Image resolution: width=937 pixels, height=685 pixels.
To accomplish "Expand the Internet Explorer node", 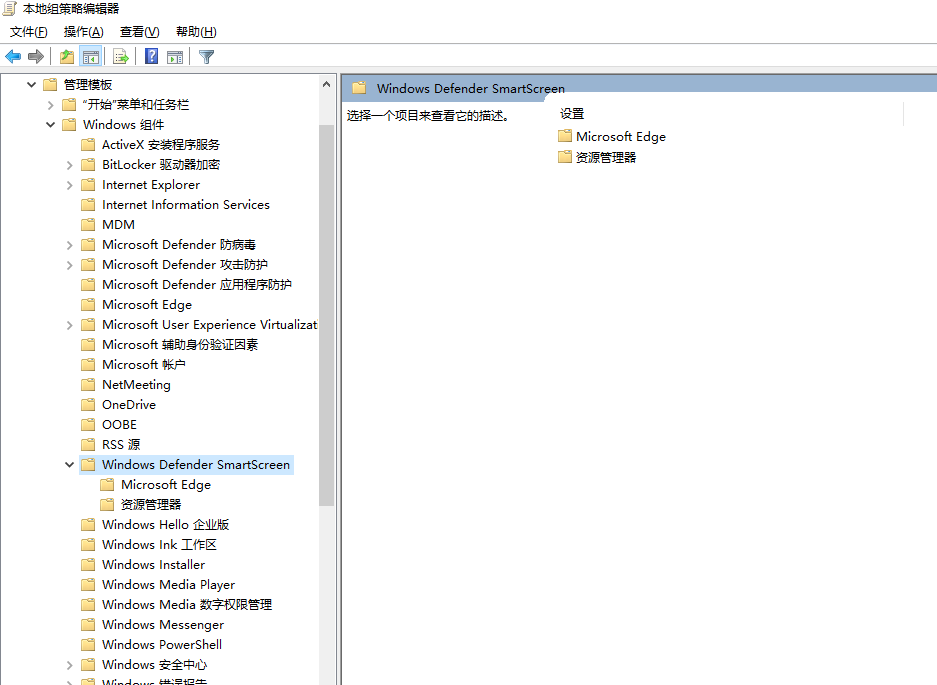I will (x=69, y=185).
